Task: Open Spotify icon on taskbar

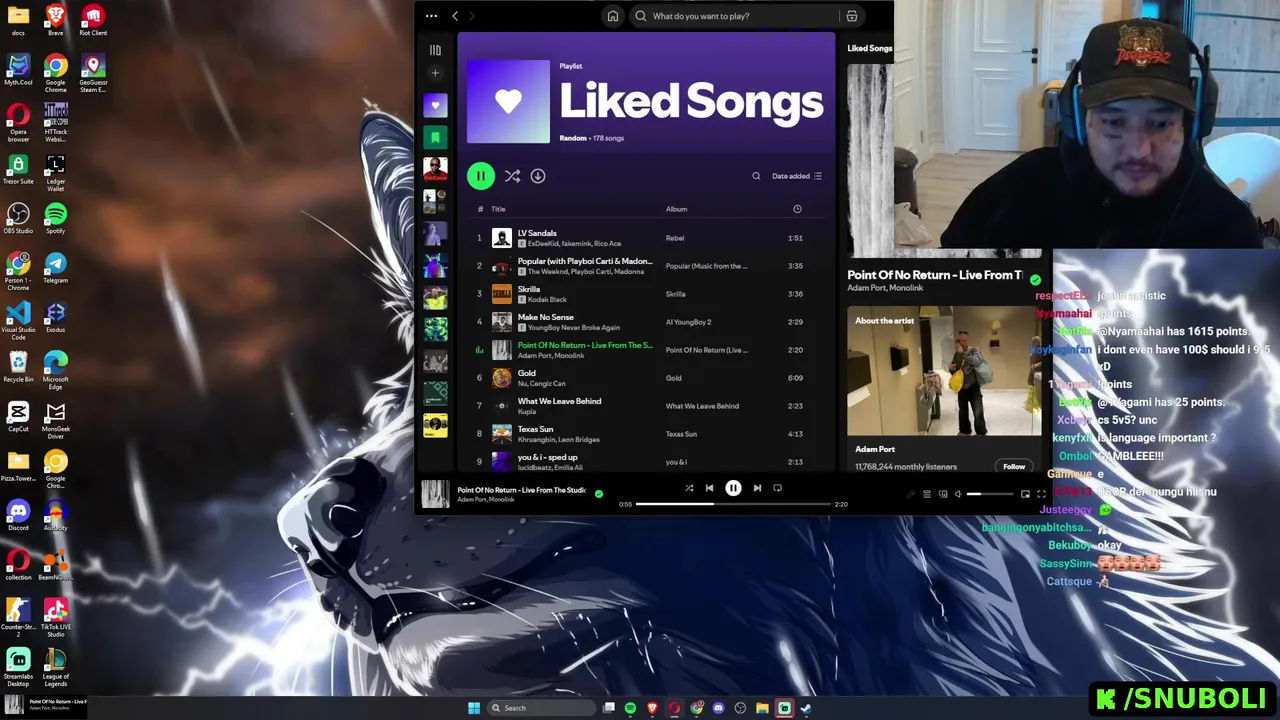Action: click(630, 708)
